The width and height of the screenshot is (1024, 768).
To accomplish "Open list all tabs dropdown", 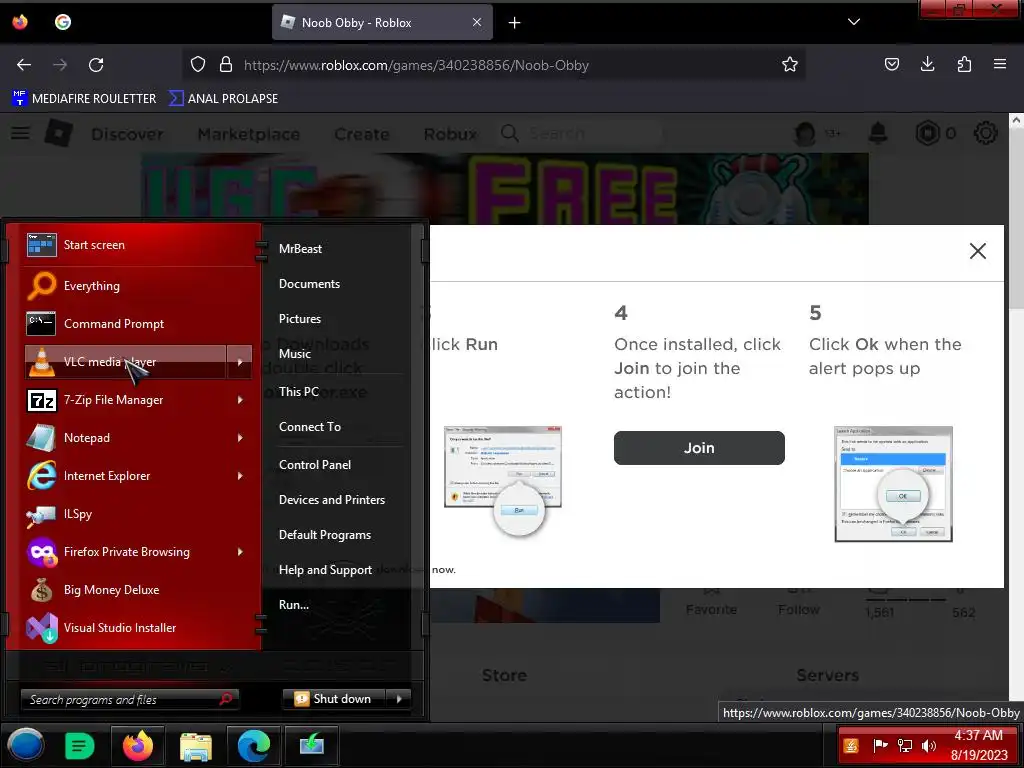I will click(854, 22).
